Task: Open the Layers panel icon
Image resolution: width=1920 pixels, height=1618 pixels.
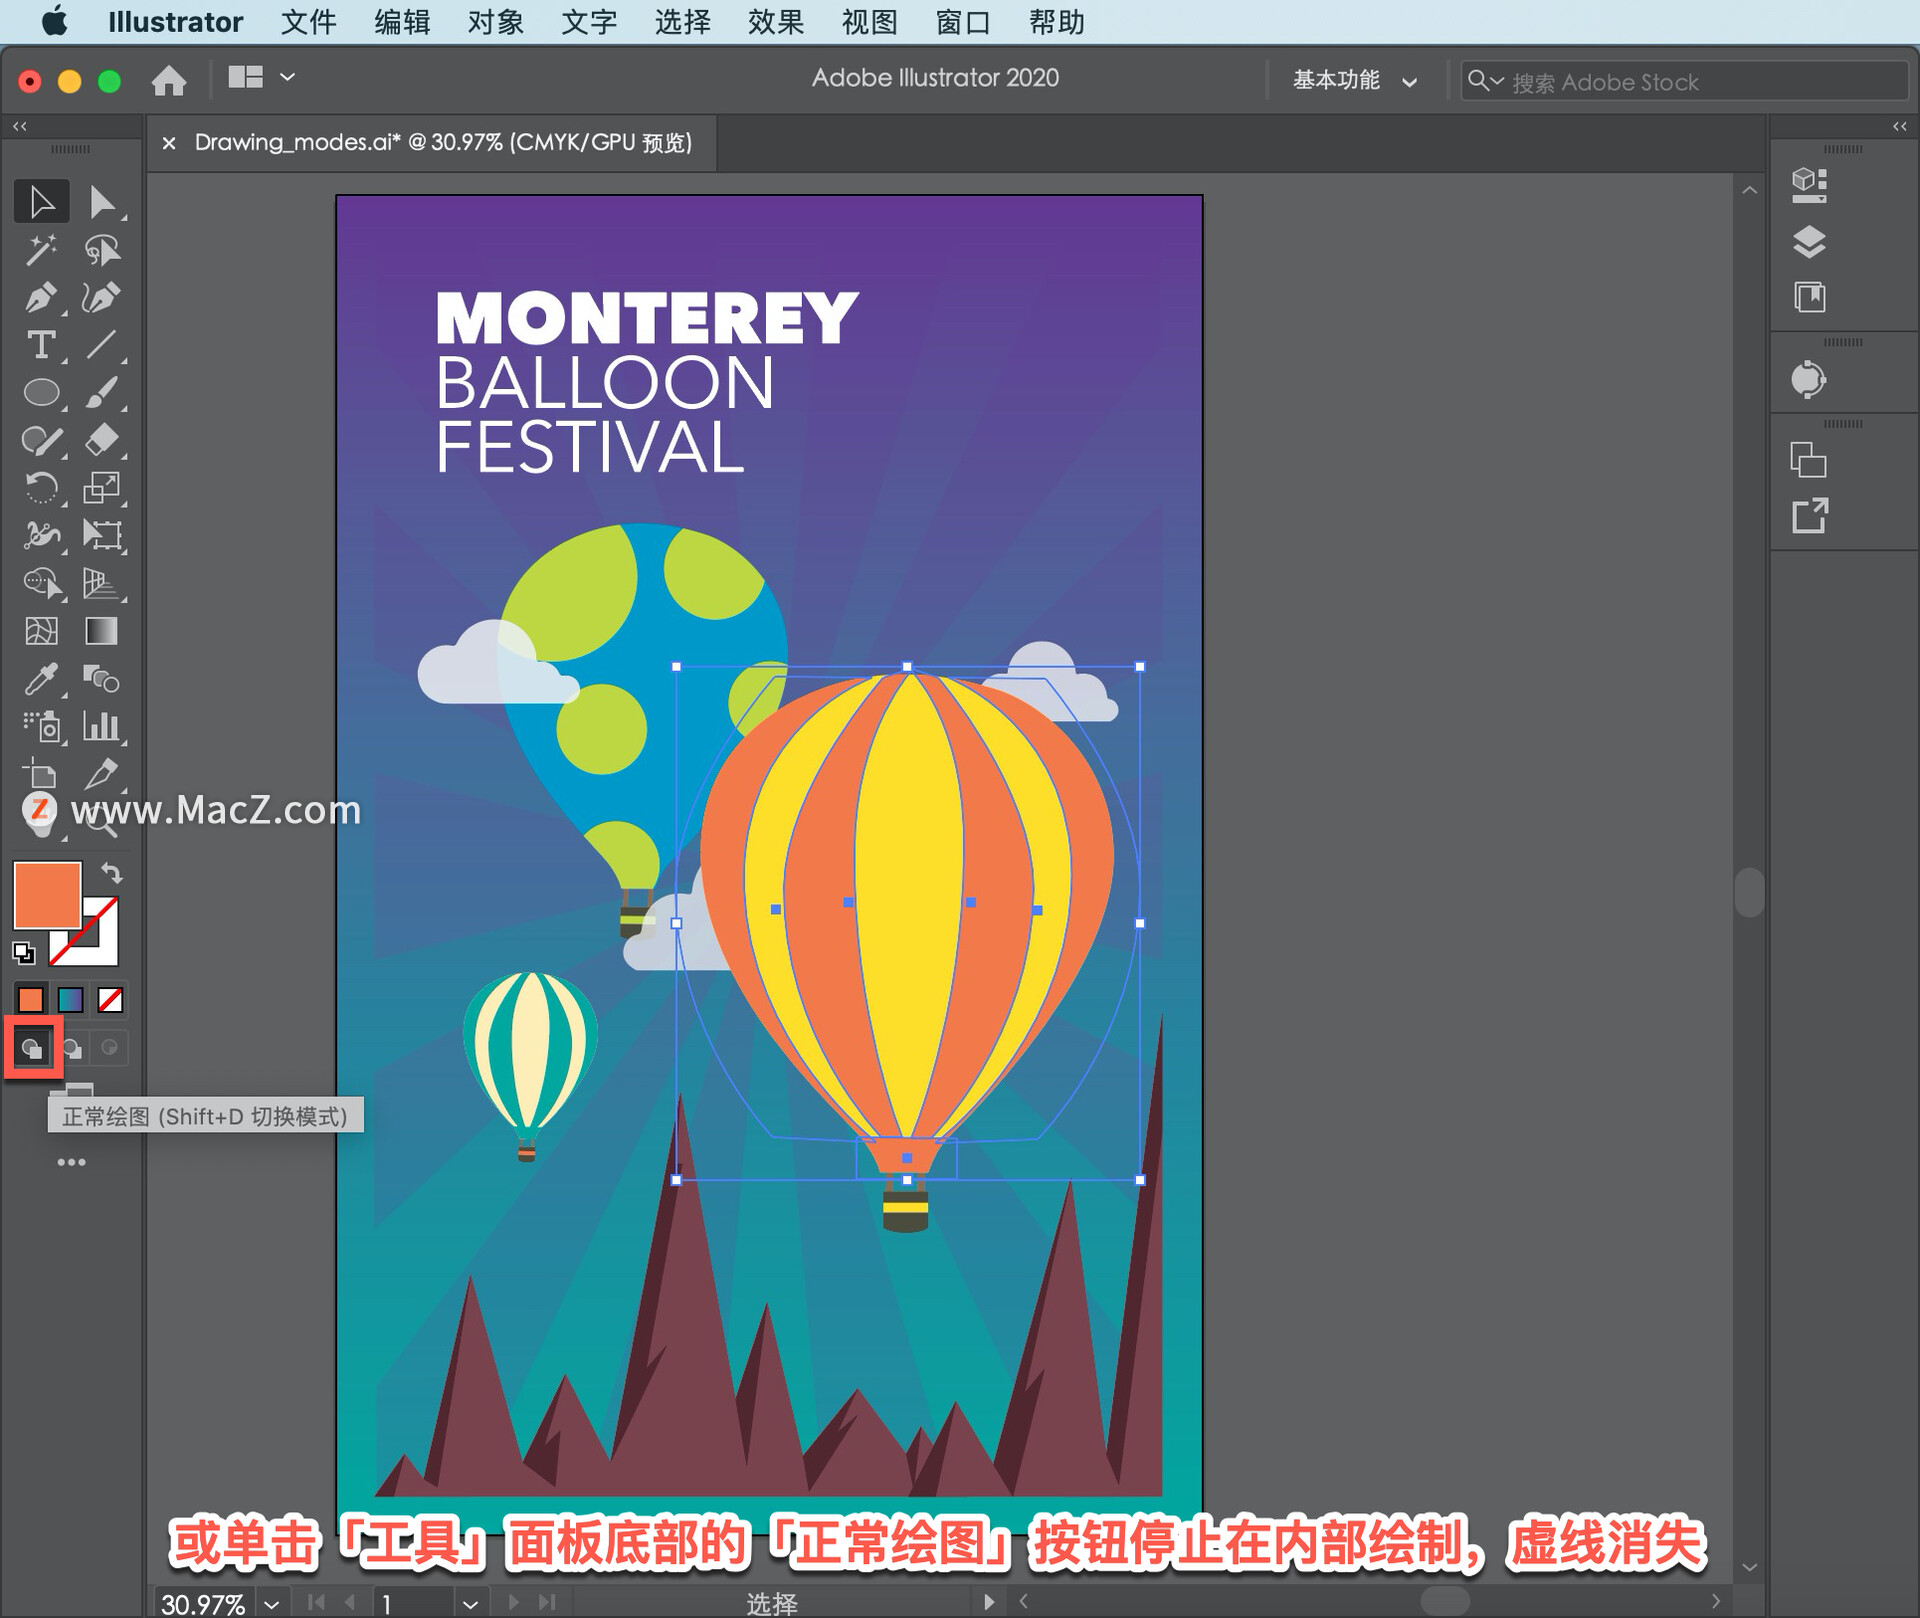Action: pyautogui.click(x=1808, y=241)
